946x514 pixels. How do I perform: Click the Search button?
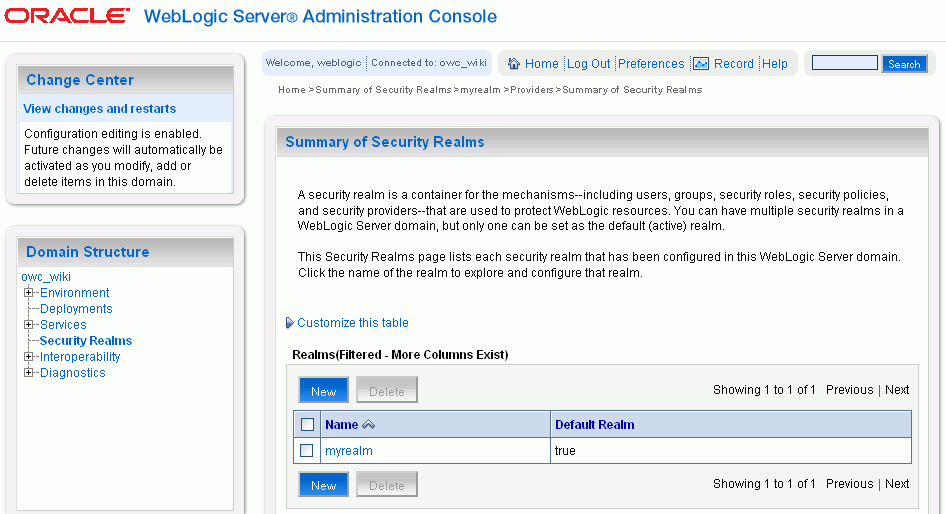[x=904, y=64]
